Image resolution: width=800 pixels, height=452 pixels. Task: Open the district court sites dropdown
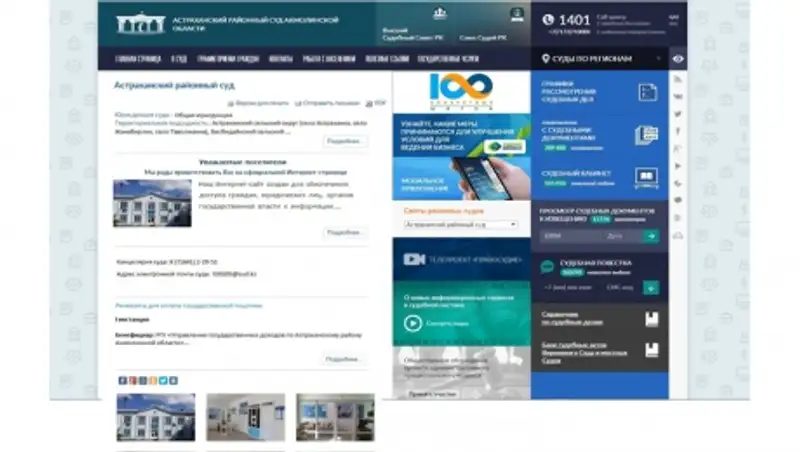click(461, 224)
